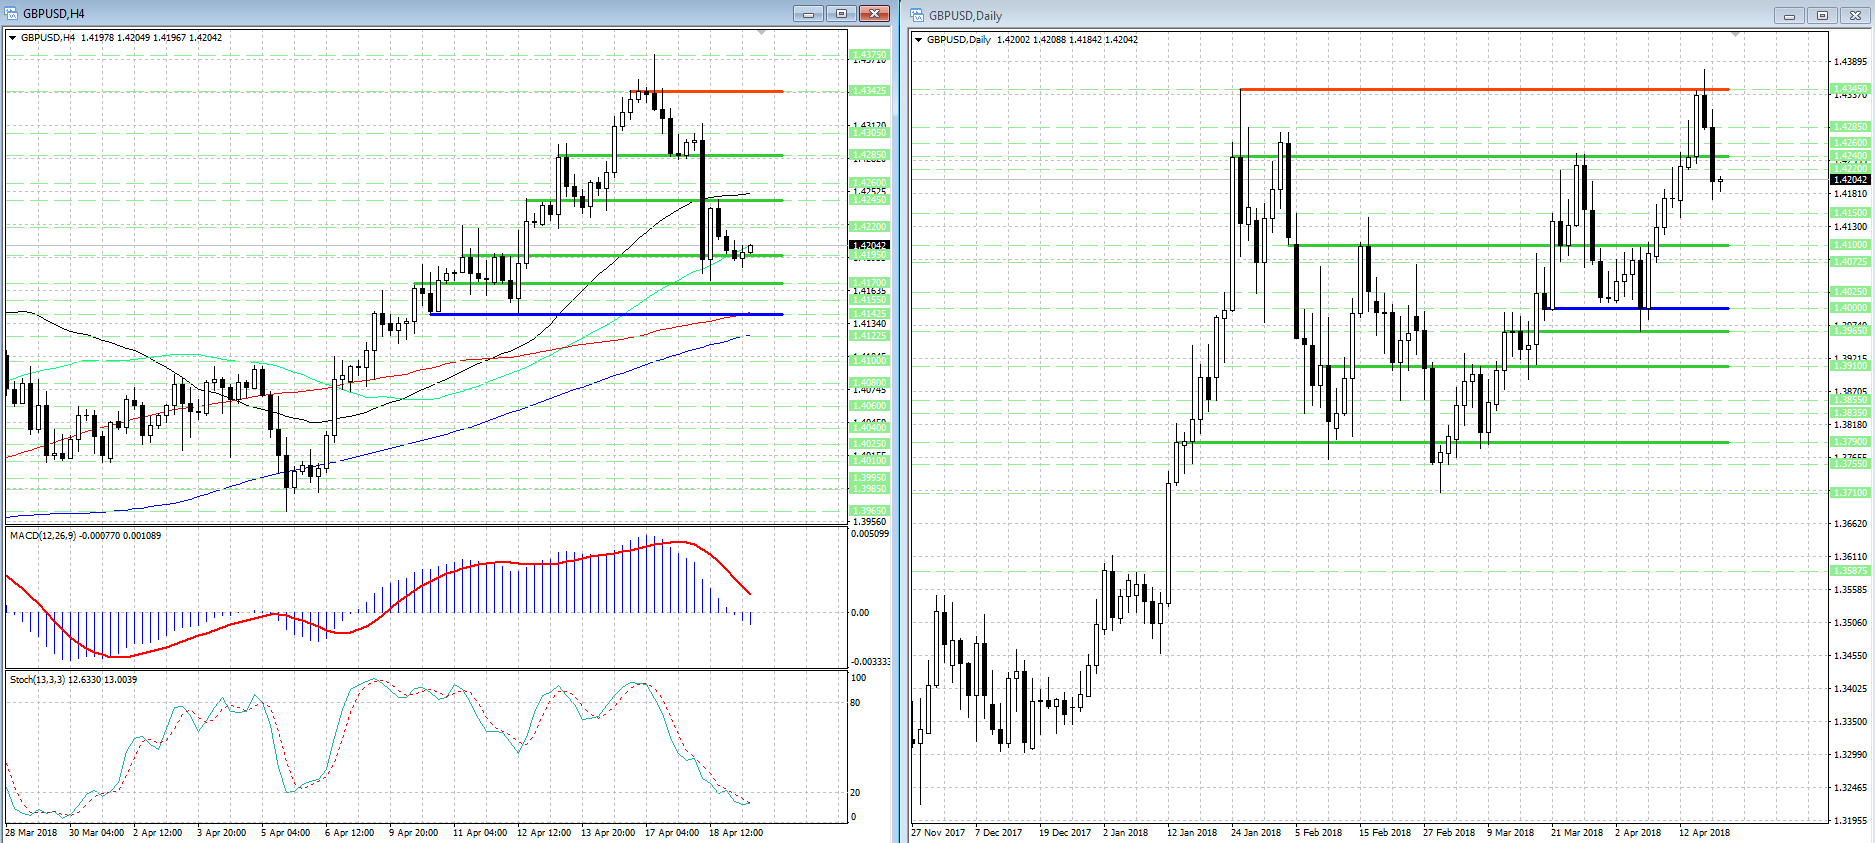This screenshot has width=1875, height=843.
Task: Open the dropdown arrow beside GBPUSD,Daily chart label
Action: pyautogui.click(x=919, y=40)
